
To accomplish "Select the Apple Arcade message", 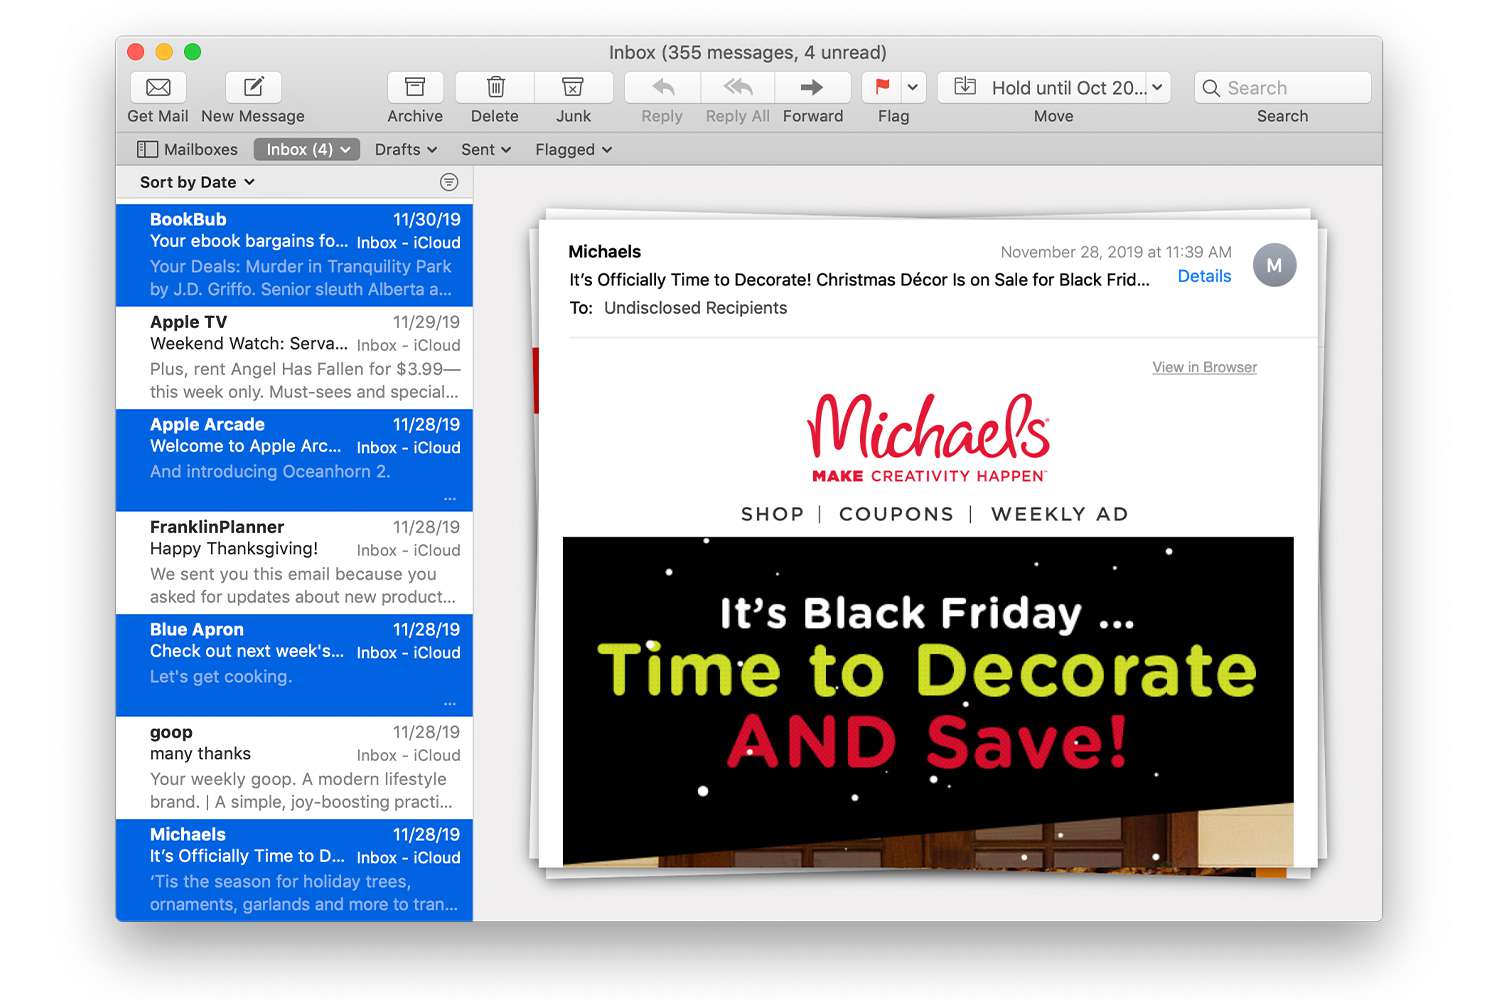I will (x=294, y=460).
